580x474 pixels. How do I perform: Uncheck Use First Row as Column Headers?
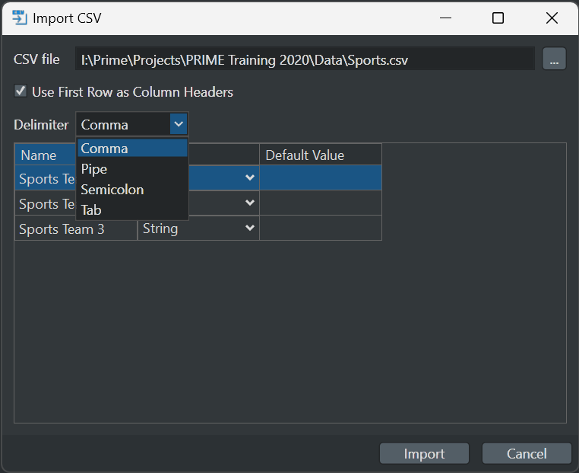pyautogui.click(x=20, y=91)
